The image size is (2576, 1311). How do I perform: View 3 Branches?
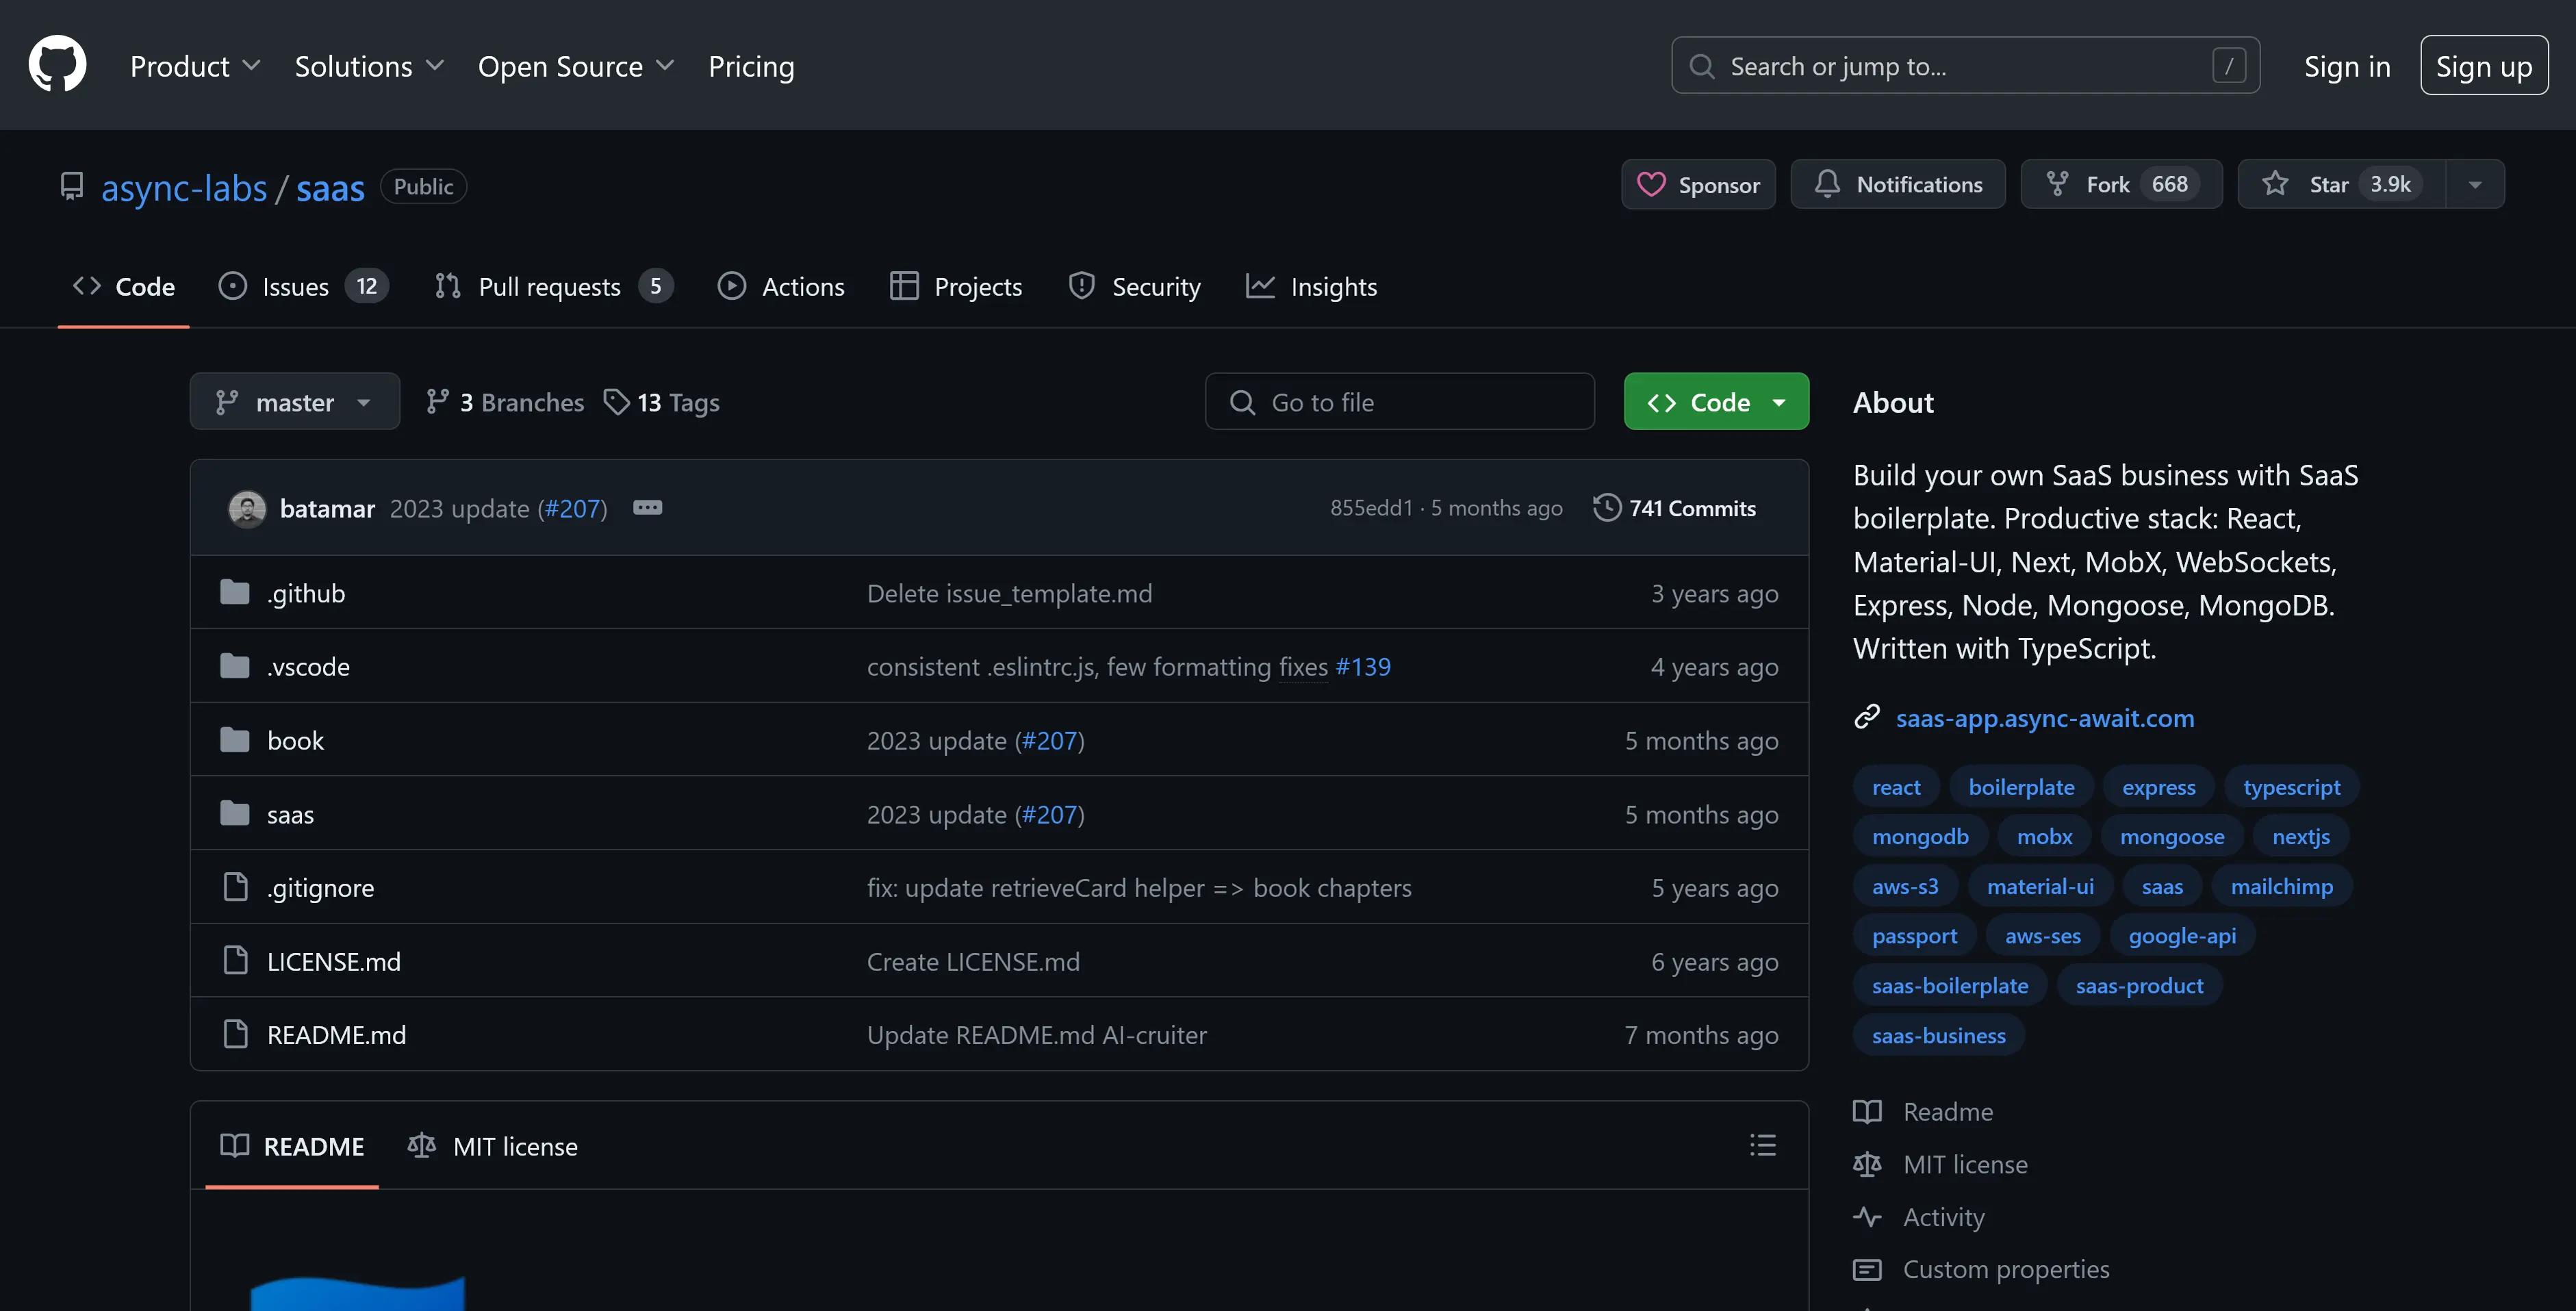point(505,402)
